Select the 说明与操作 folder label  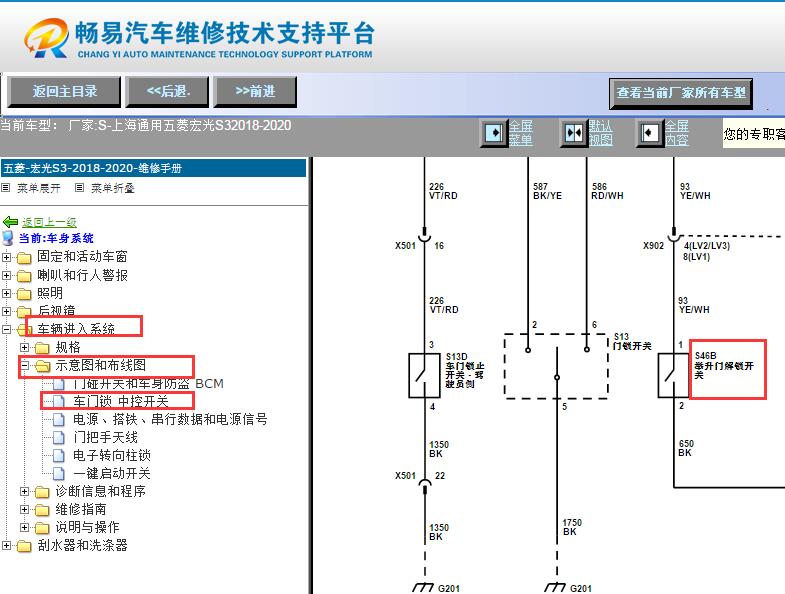(x=88, y=527)
